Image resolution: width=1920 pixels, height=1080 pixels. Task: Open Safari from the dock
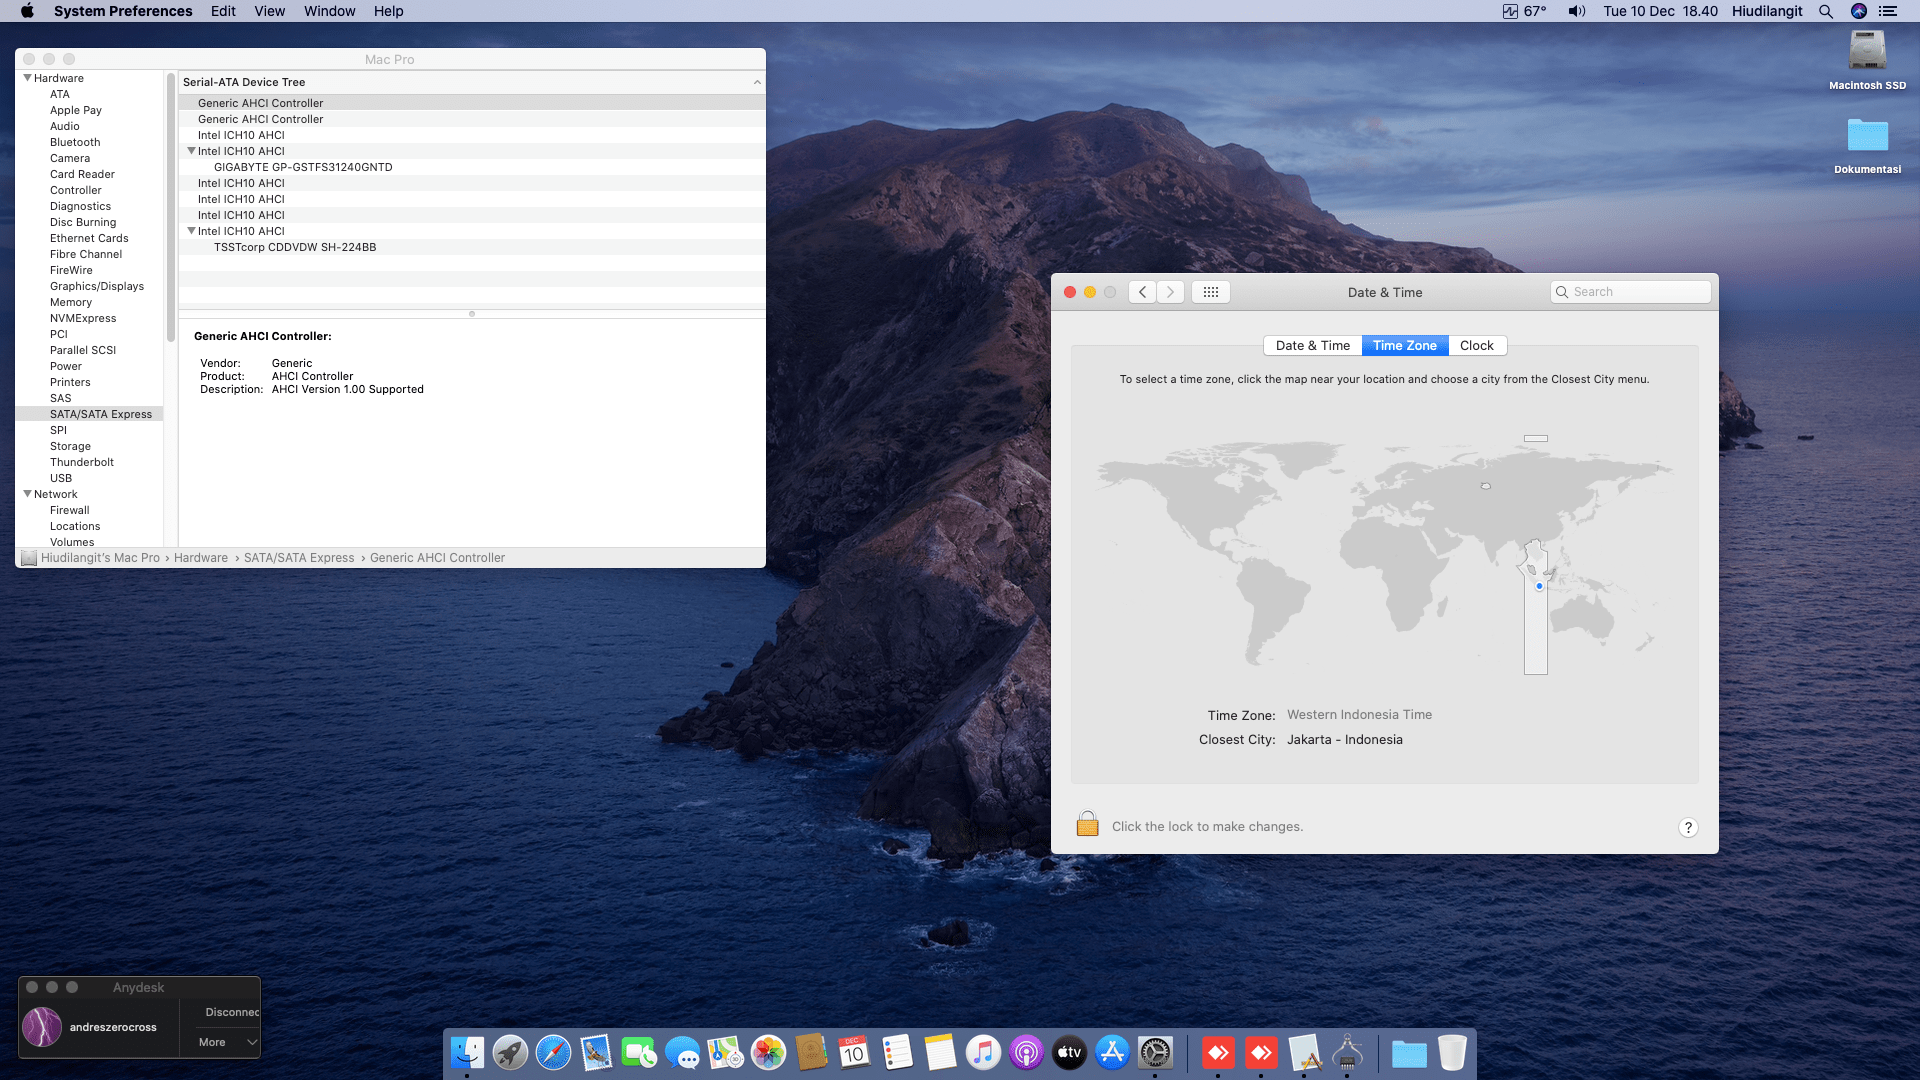pyautogui.click(x=553, y=1052)
